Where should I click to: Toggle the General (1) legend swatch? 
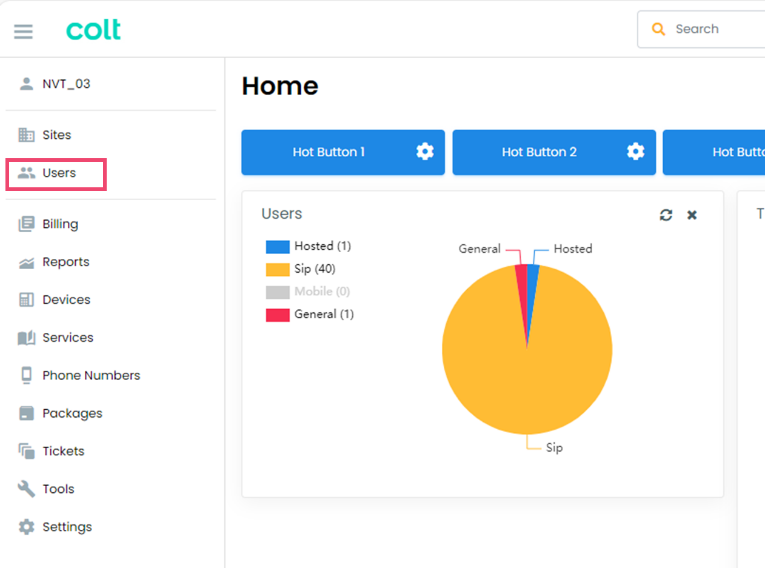point(278,315)
